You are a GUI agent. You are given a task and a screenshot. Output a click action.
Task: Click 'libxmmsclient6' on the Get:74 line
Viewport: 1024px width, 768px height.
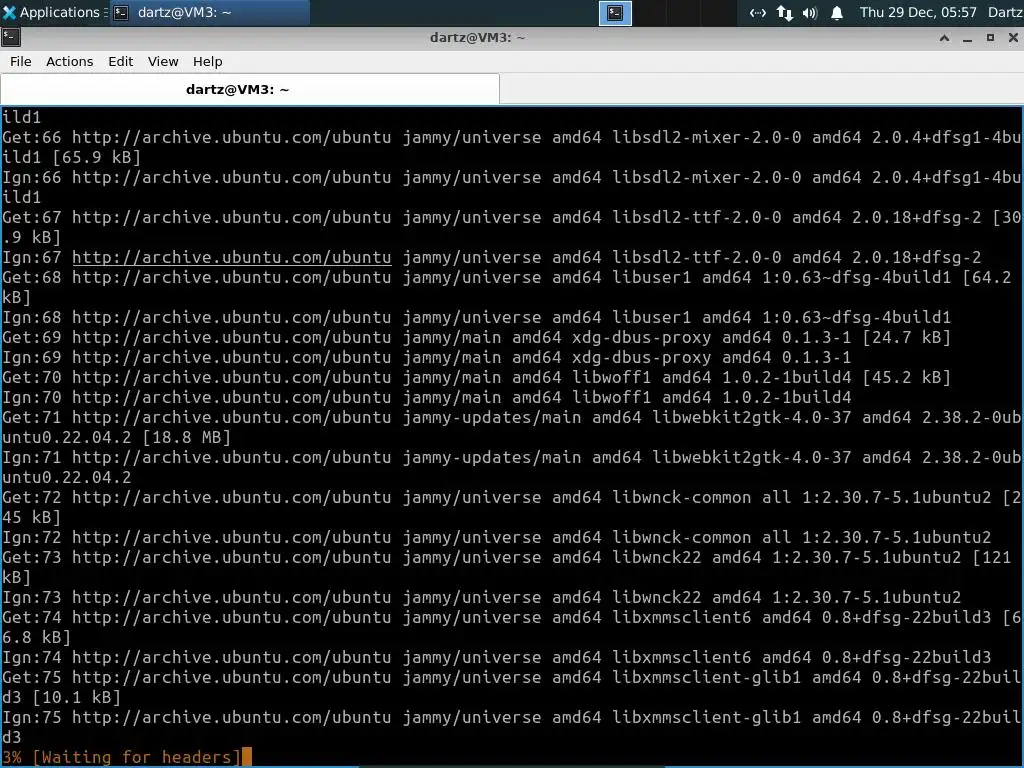(x=681, y=618)
